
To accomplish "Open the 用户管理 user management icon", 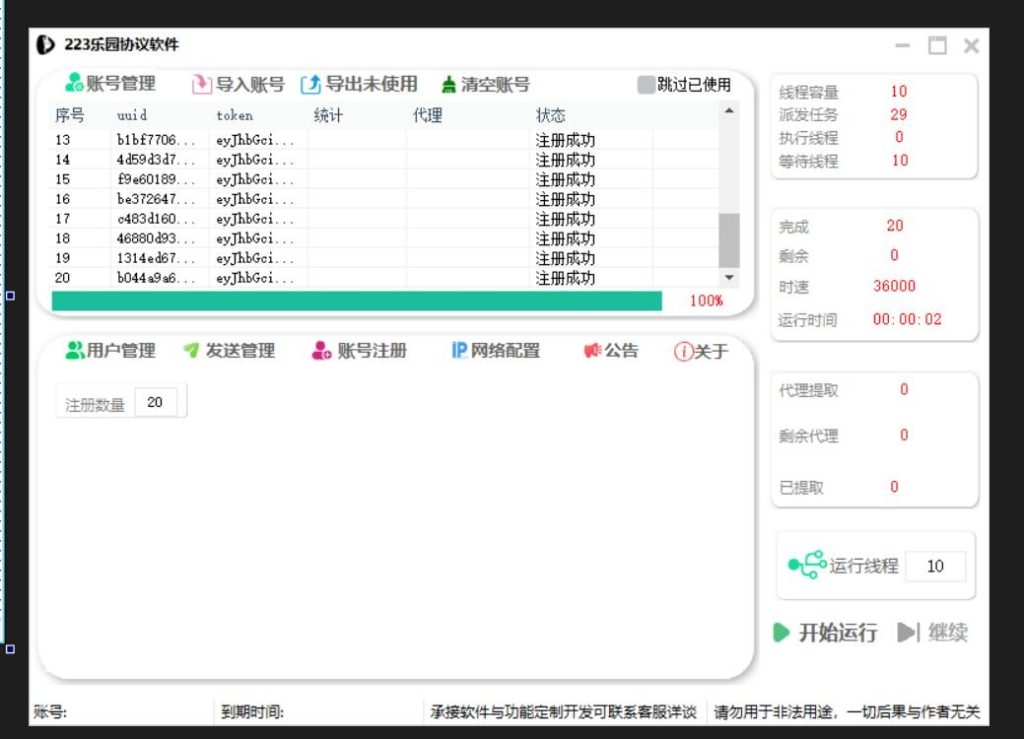I will [x=76, y=350].
